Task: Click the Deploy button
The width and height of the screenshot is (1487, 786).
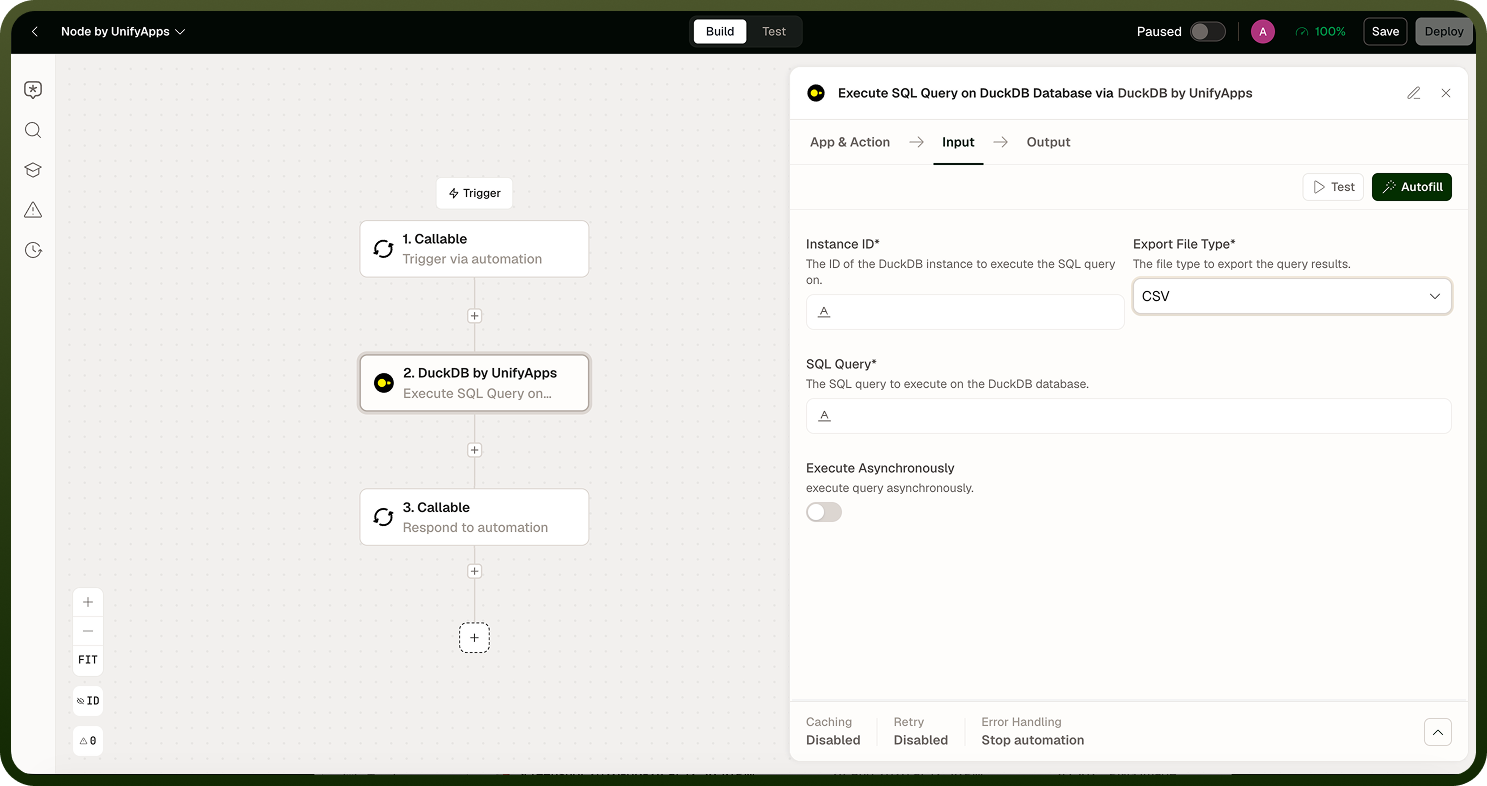Action: pyautogui.click(x=1444, y=32)
